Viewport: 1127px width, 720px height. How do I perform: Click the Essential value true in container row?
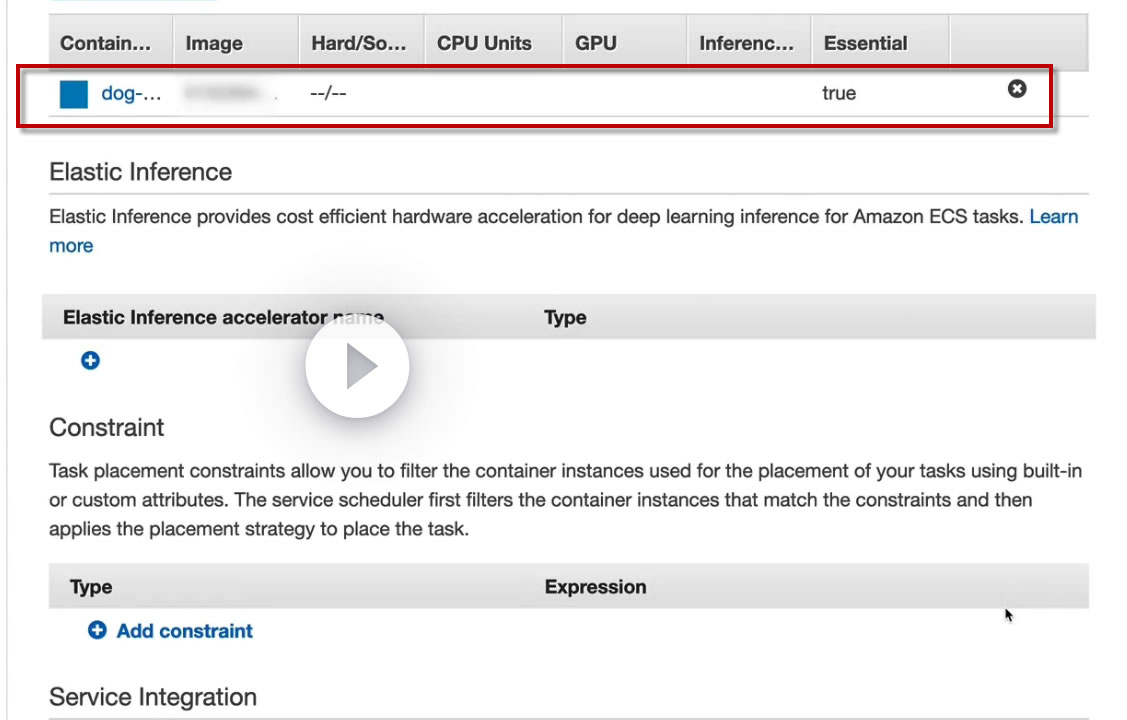click(839, 94)
